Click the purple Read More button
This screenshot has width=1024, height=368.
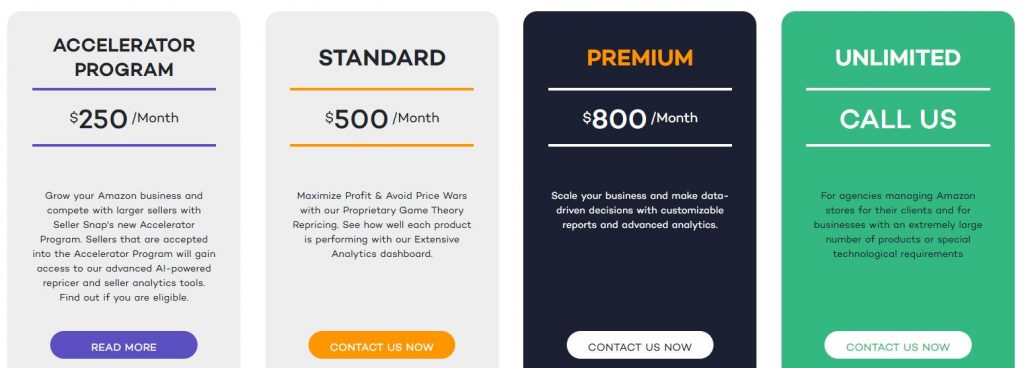[x=123, y=345]
